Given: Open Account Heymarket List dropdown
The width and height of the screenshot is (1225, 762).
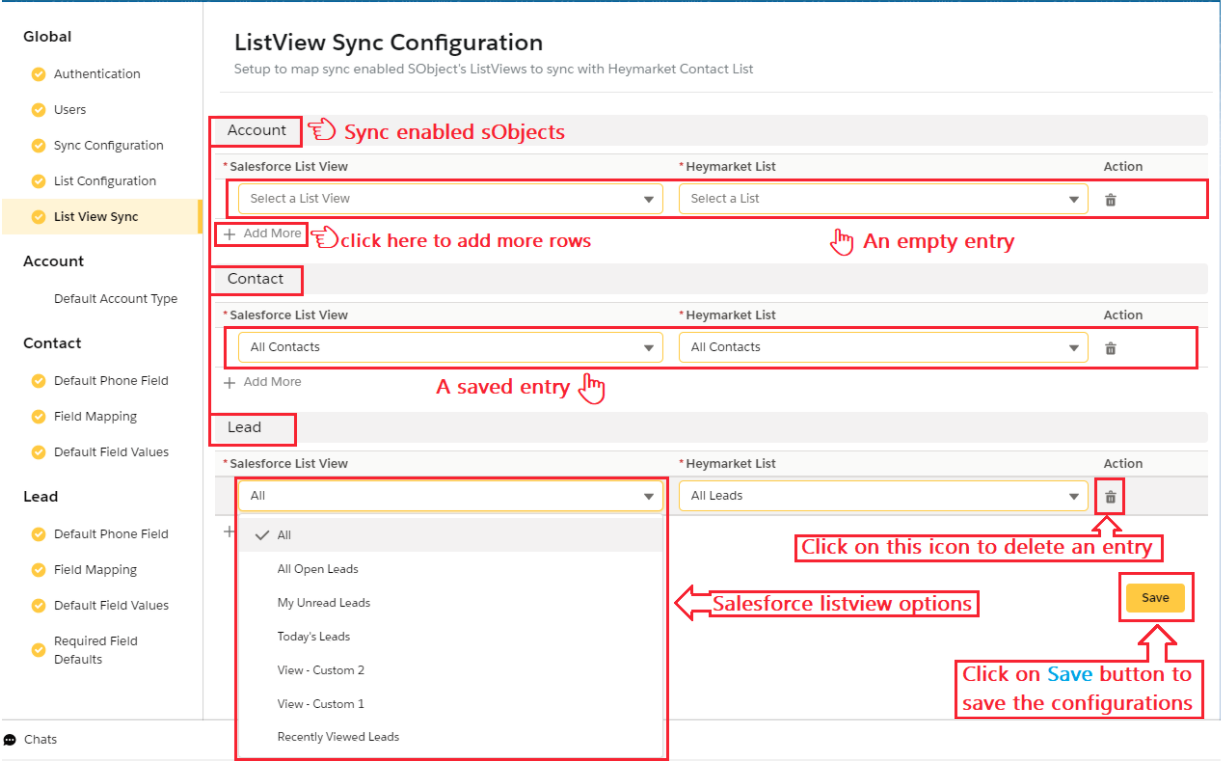Looking at the screenshot, I should pyautogui.click(x=883, y=198).
